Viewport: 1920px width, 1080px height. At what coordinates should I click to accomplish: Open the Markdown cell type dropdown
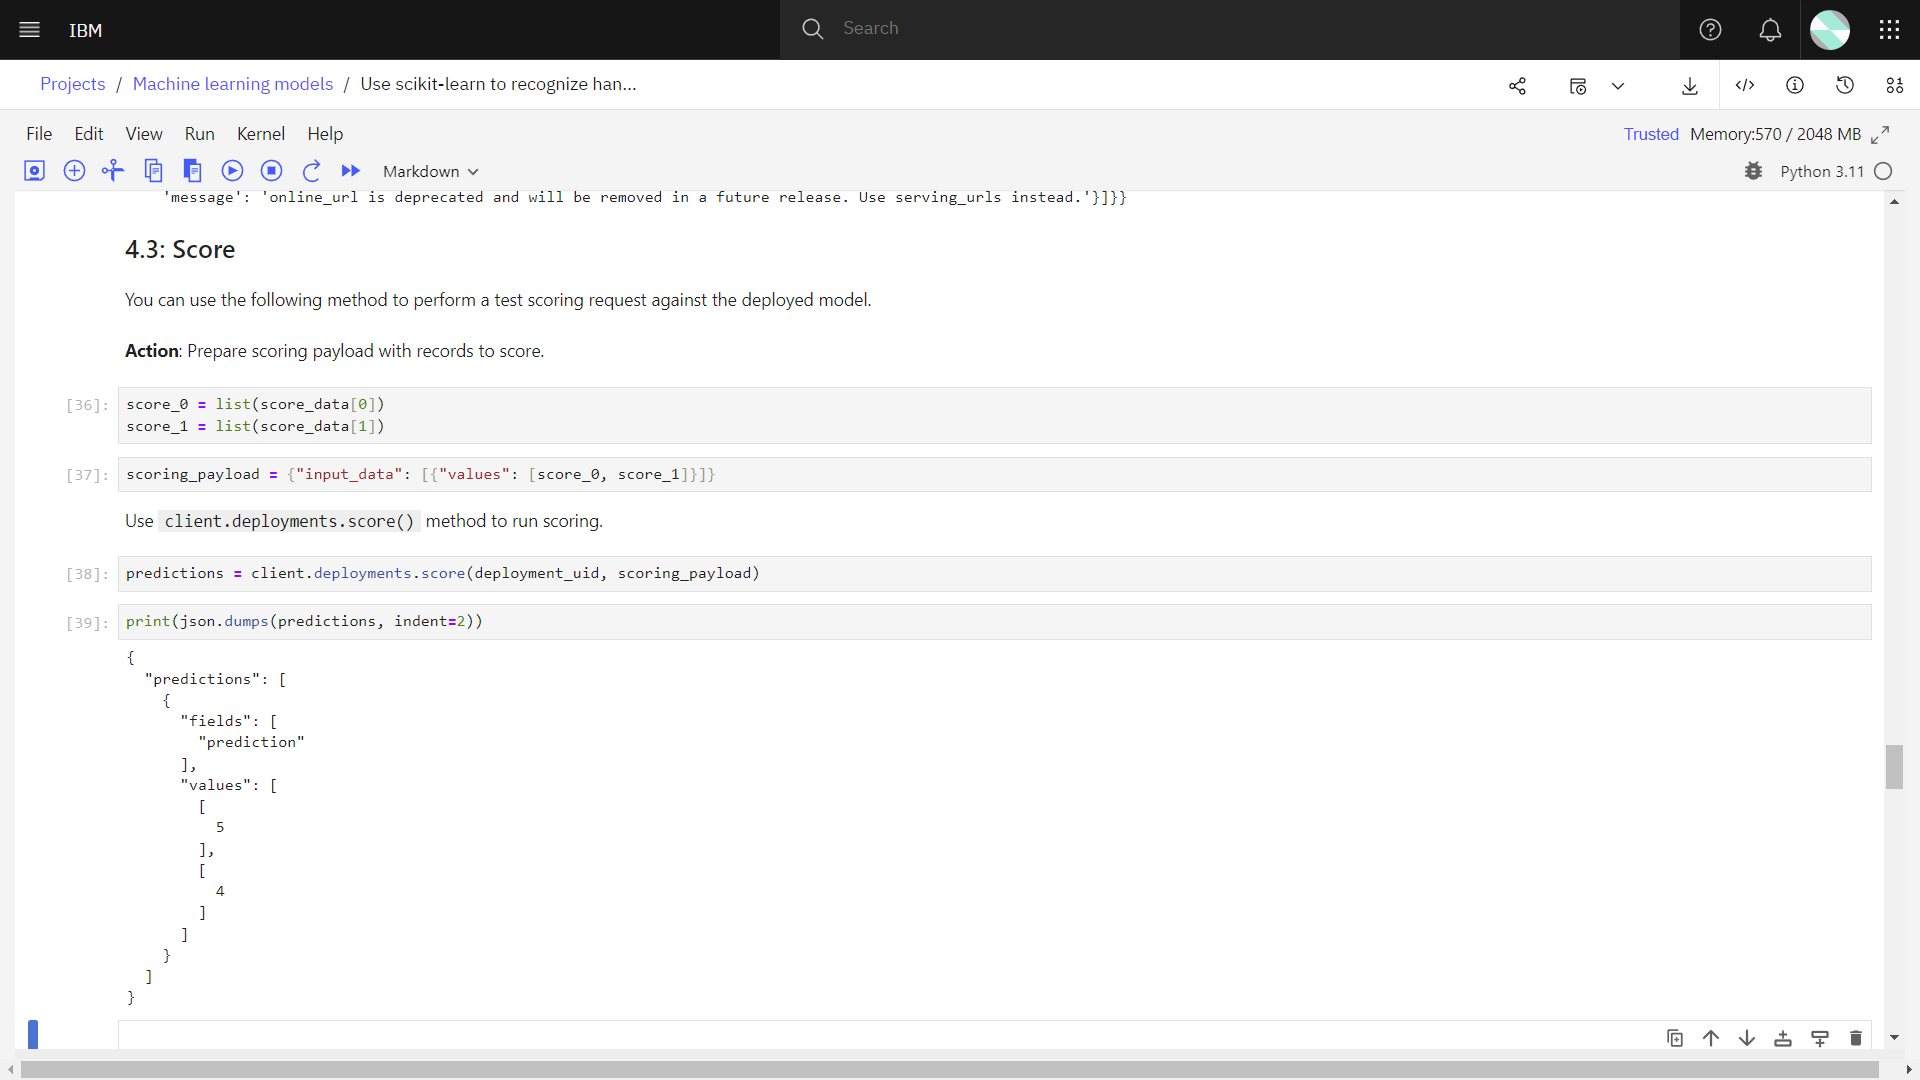[430, 172]
